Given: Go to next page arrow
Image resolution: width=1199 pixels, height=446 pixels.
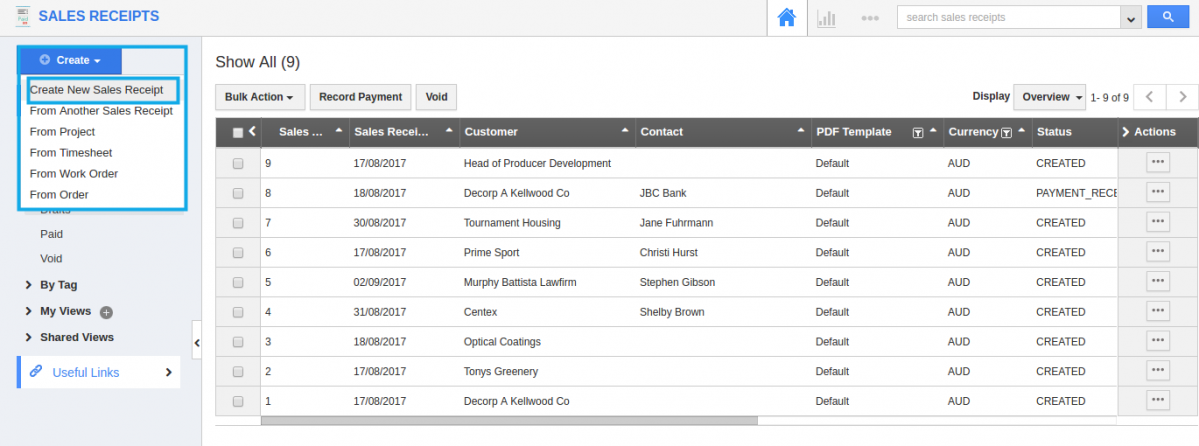Looking at the screenshot, I should coord(1183,97).
